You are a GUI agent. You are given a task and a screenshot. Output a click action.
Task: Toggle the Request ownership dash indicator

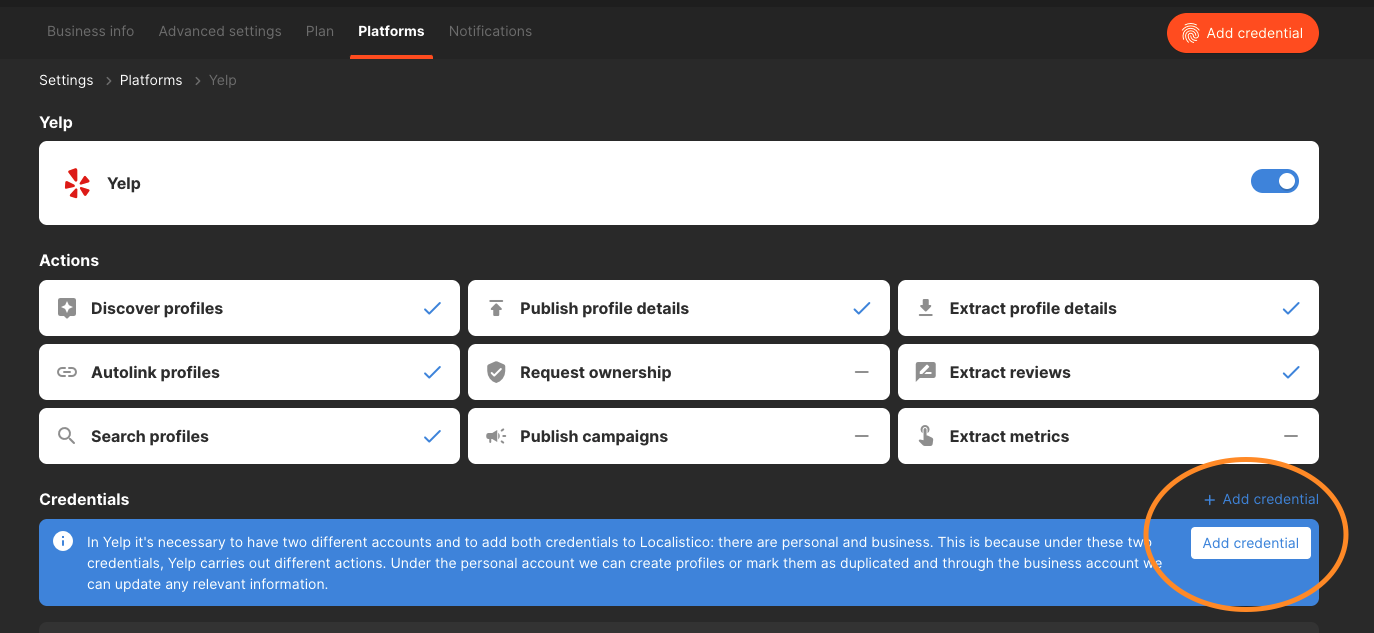[x=862, y=372]
